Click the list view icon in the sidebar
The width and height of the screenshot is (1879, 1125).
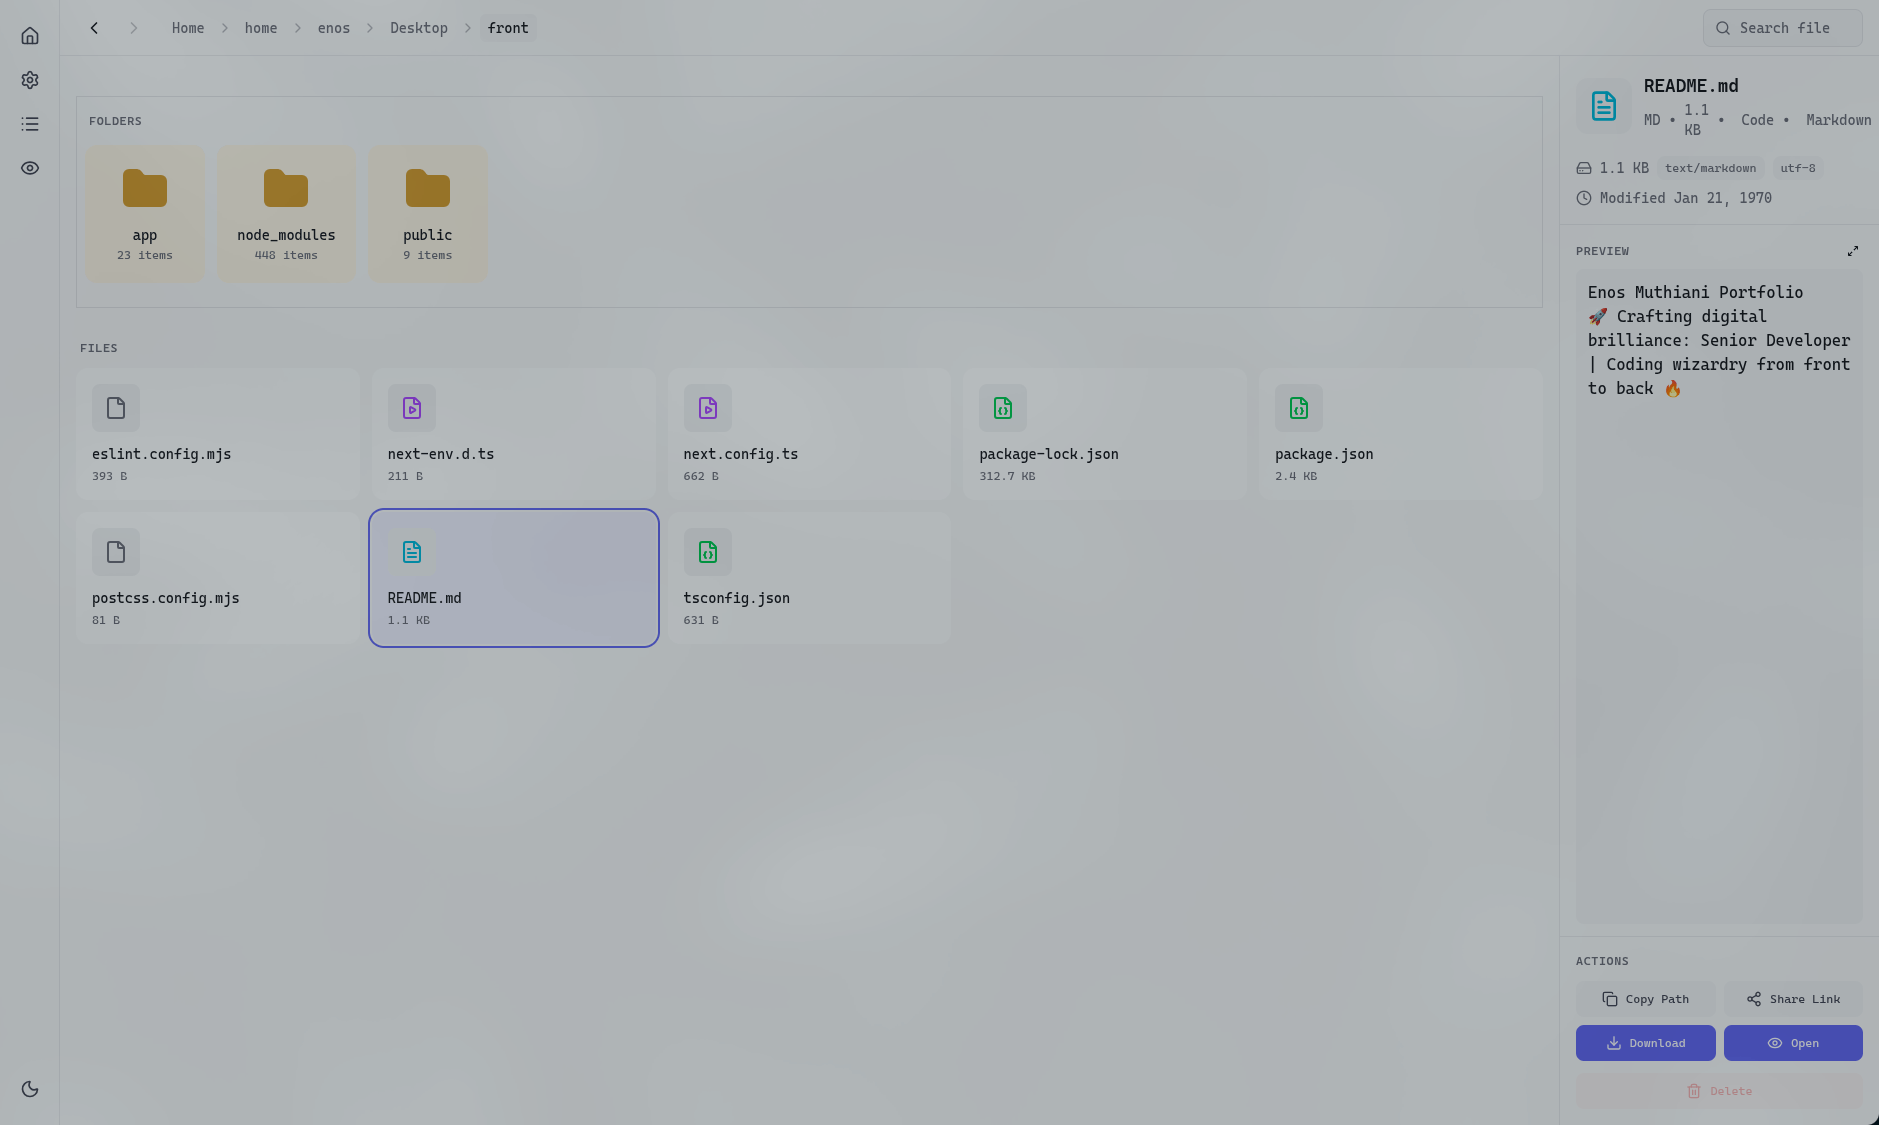point(30,124)
